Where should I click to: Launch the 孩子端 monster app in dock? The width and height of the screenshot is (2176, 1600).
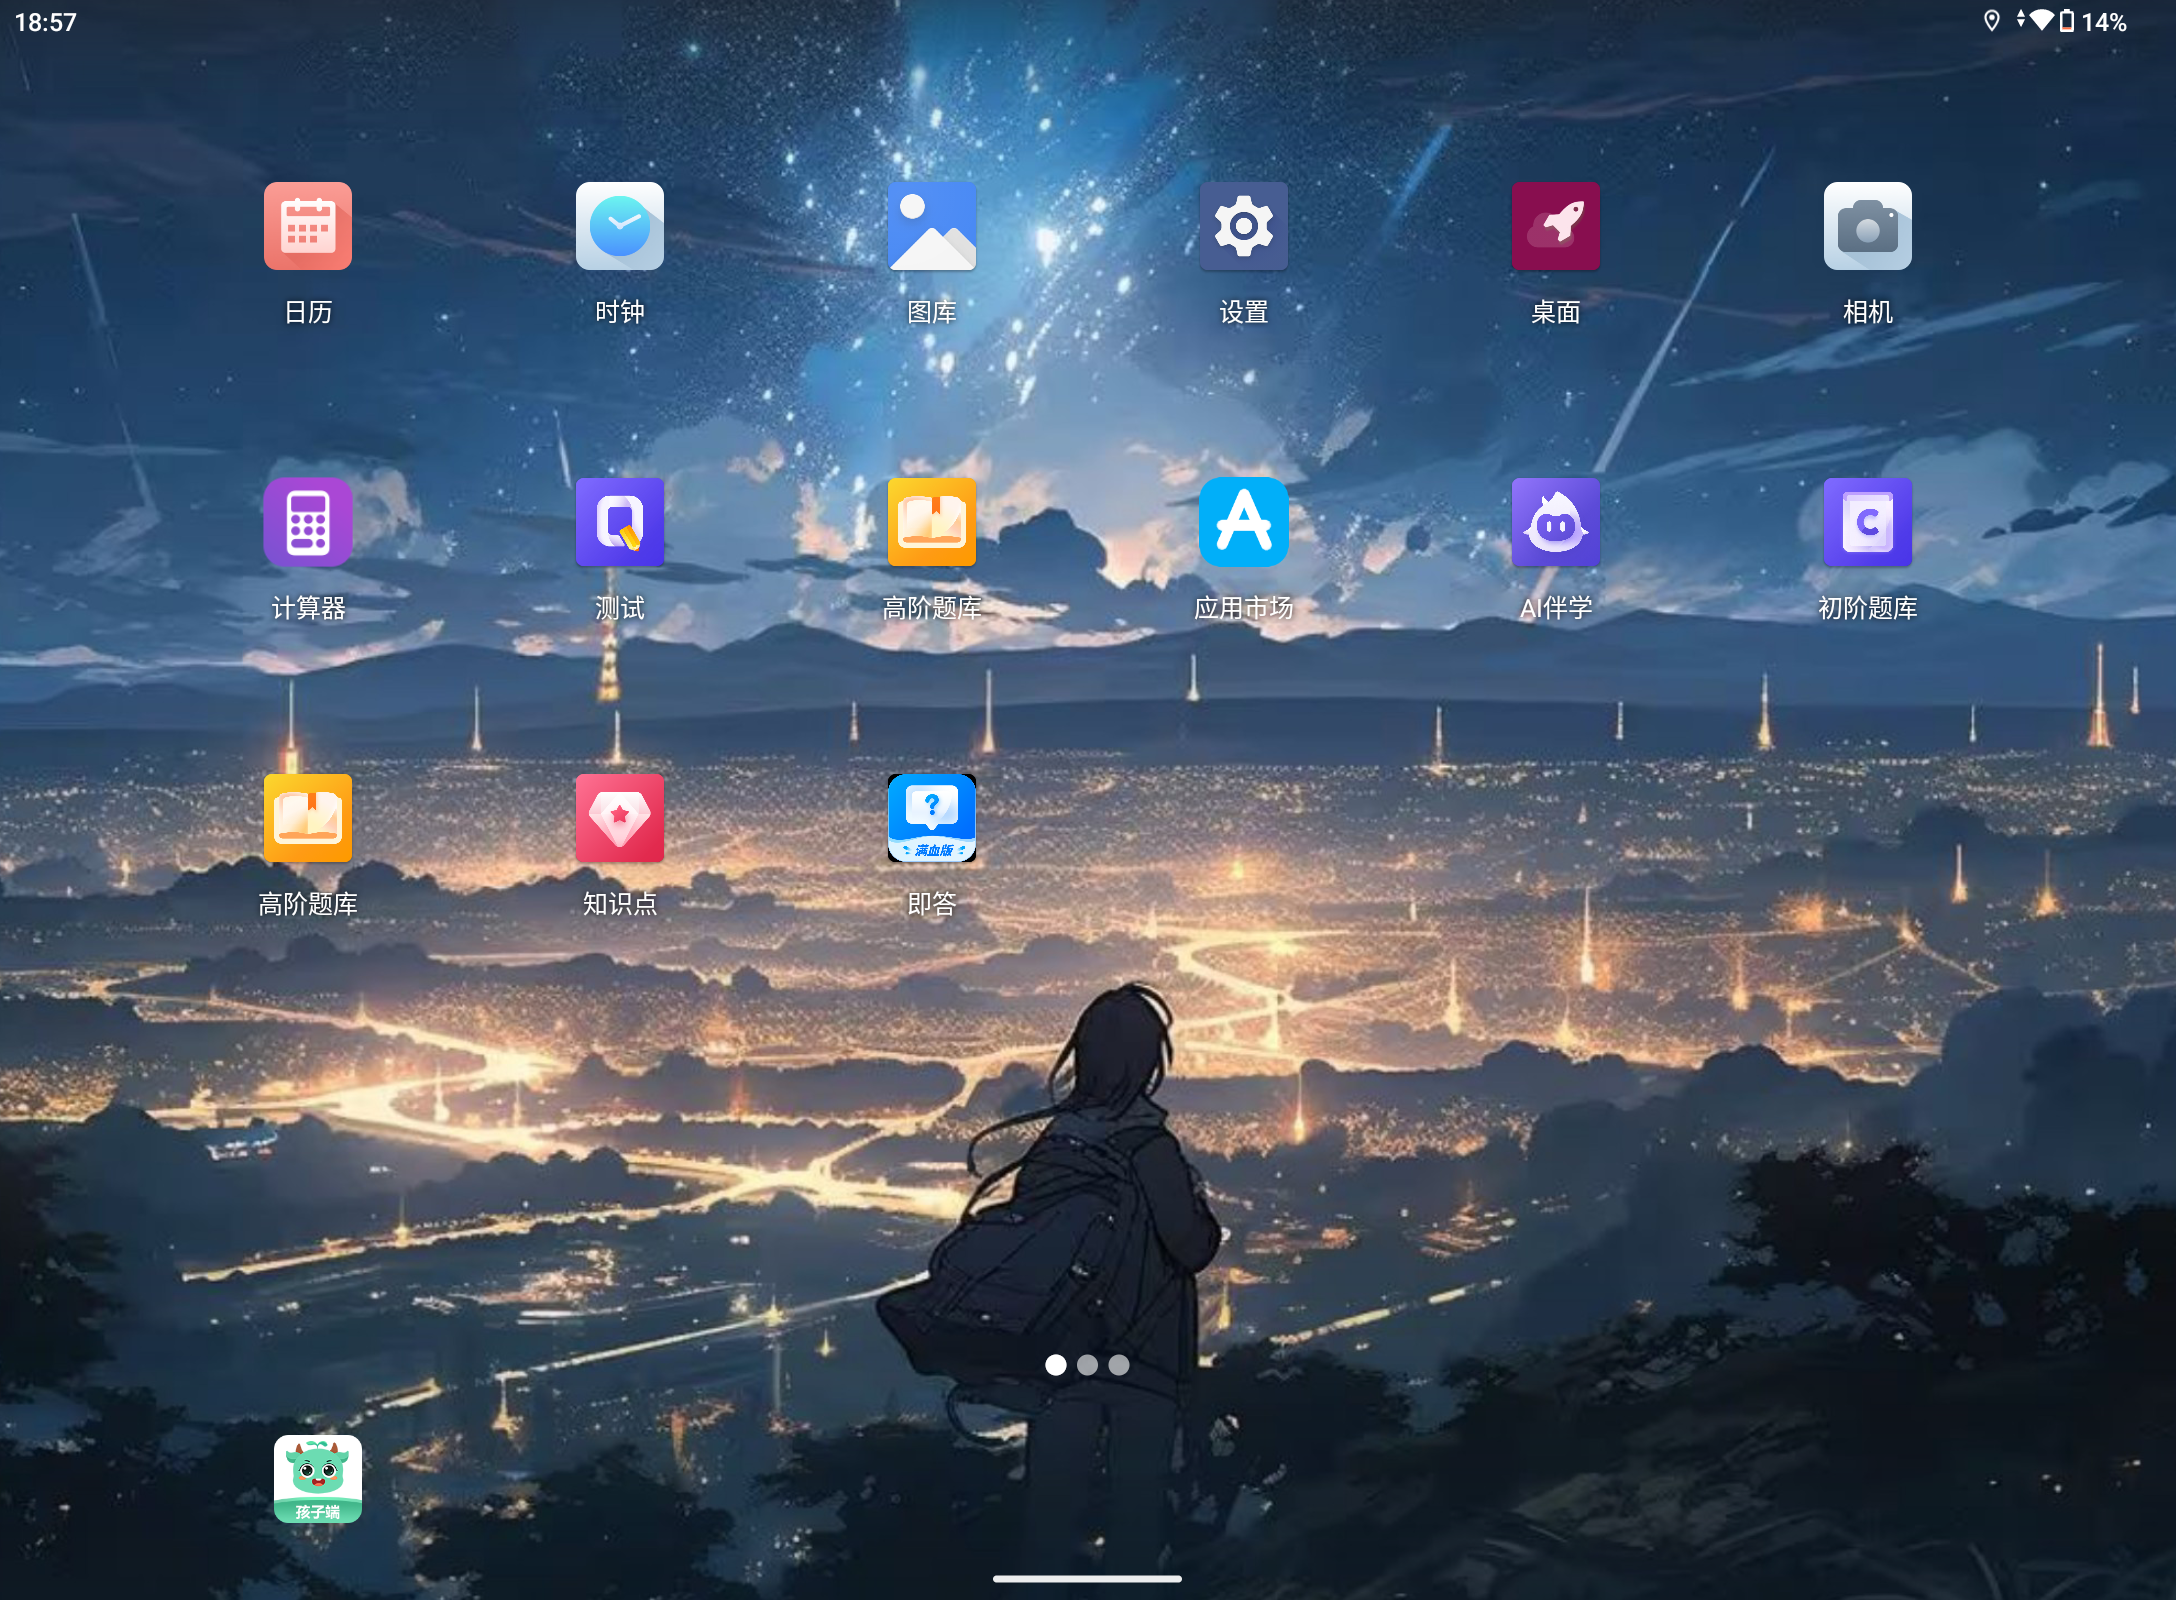tap(318, 1479)
